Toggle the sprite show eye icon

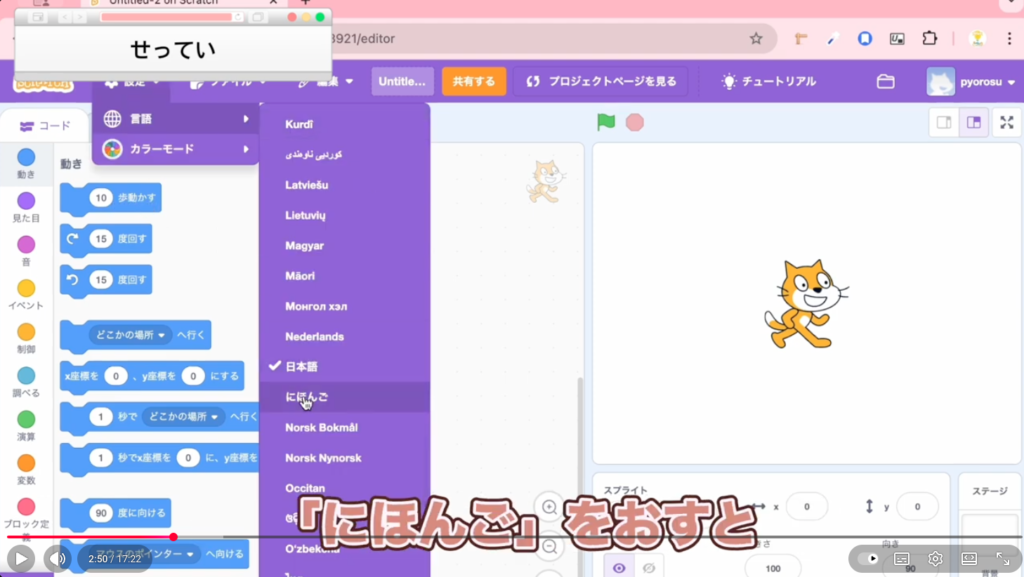619,568
